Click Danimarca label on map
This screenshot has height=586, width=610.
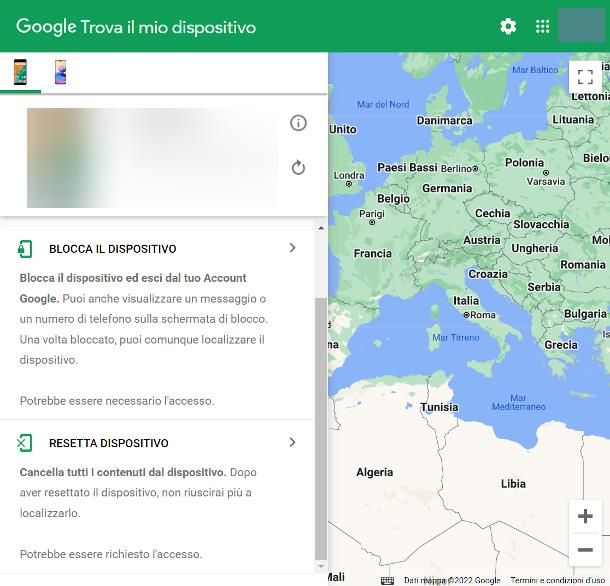pyautogui.click(x=444, y=120)
